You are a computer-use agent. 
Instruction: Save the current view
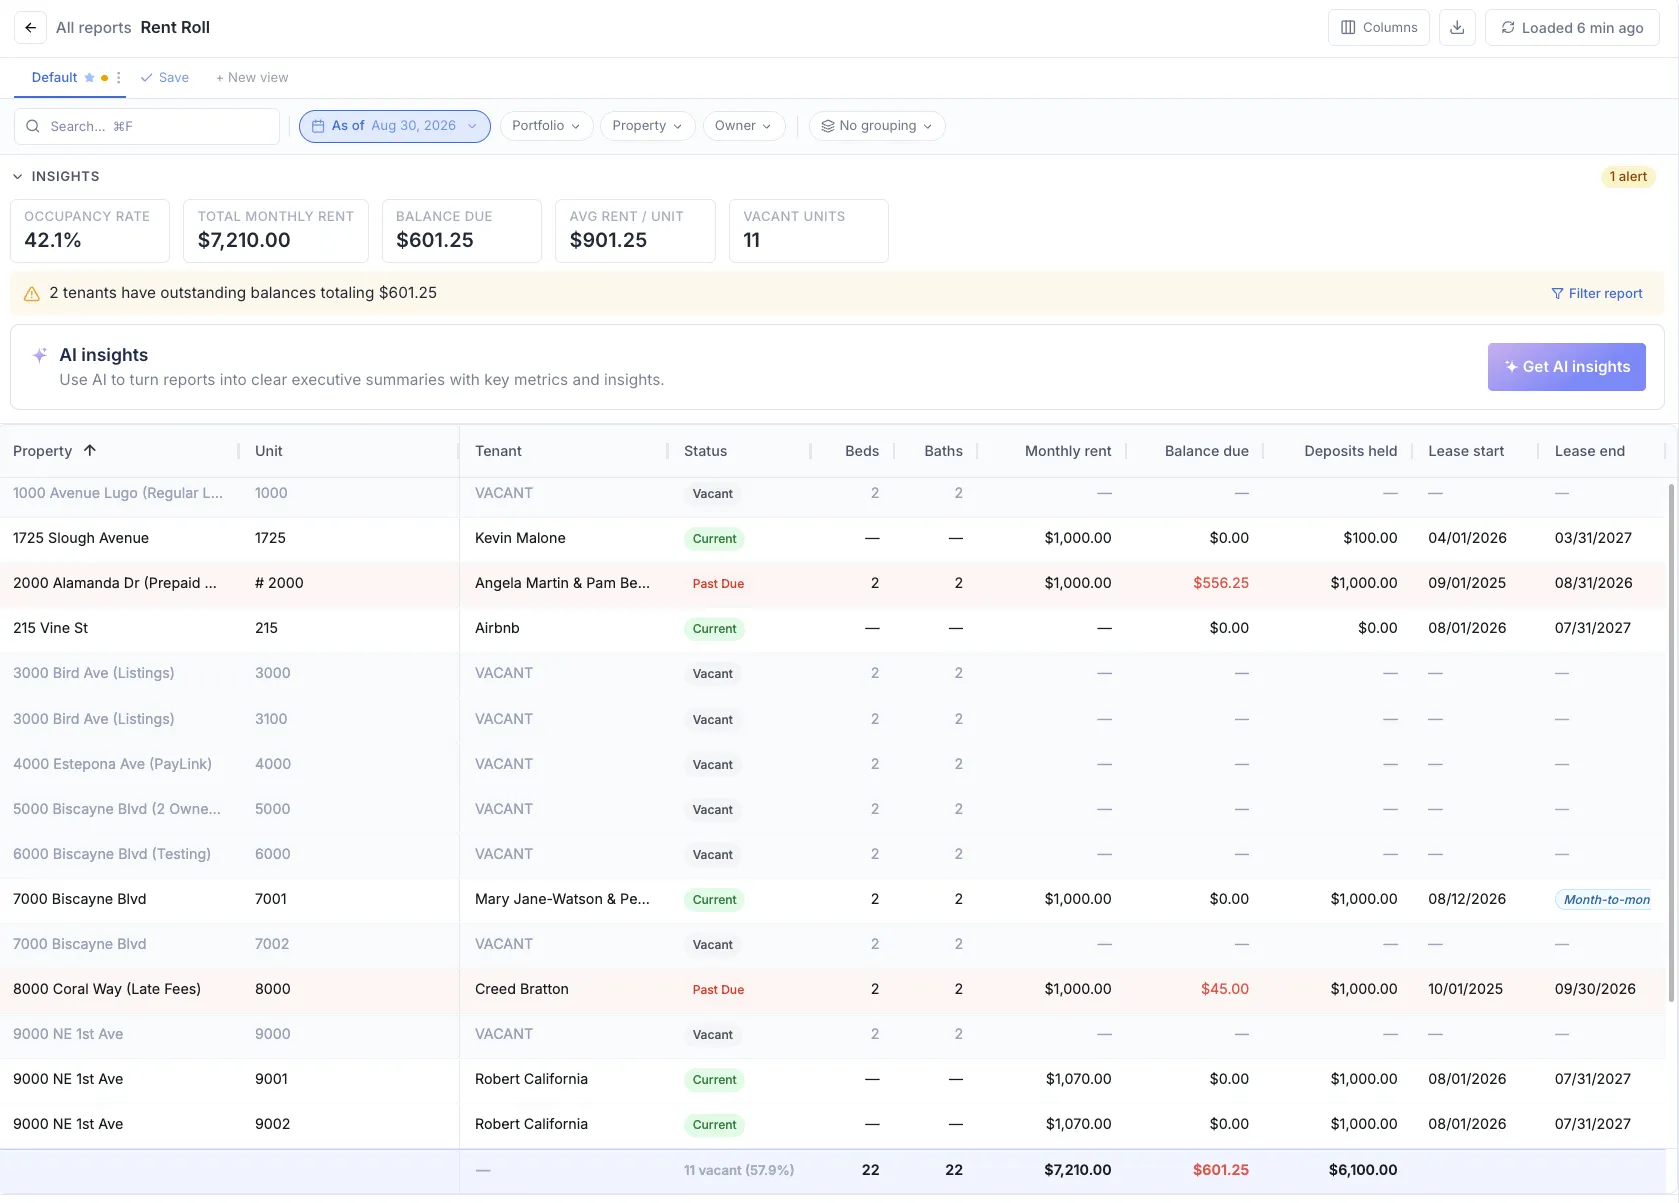(x=165, y=78)
